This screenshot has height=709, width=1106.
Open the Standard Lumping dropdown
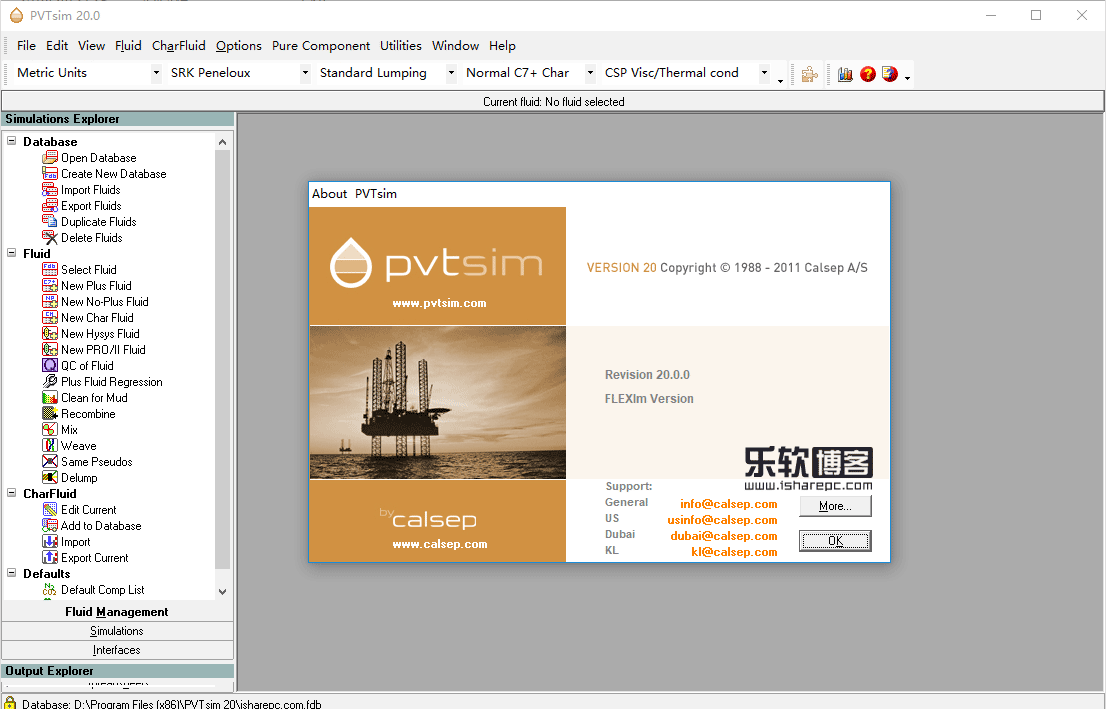[x=451, y=73]
